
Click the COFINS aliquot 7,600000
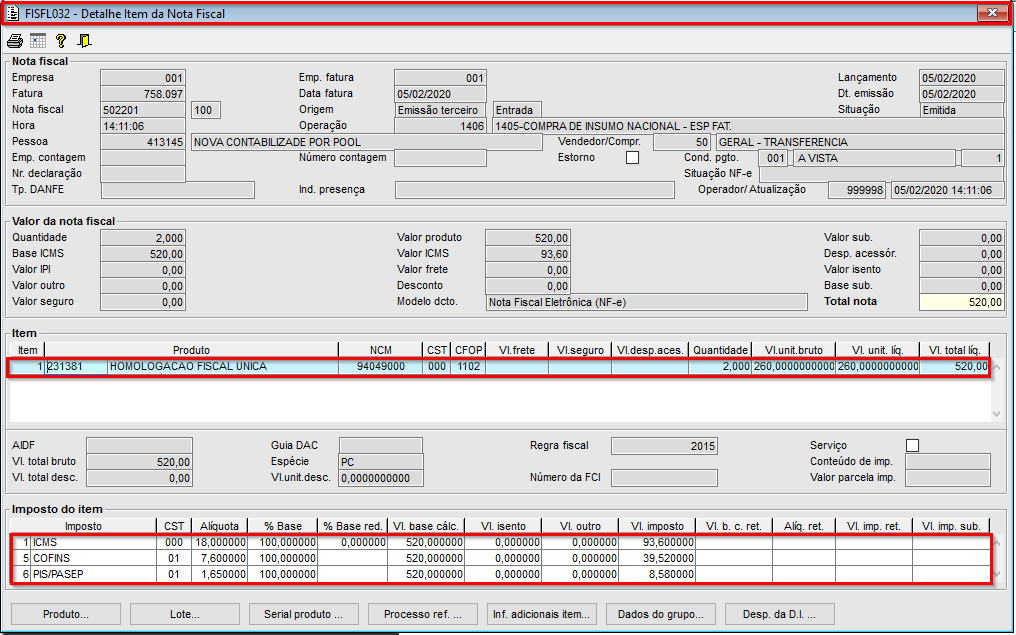tap(220, 558)
